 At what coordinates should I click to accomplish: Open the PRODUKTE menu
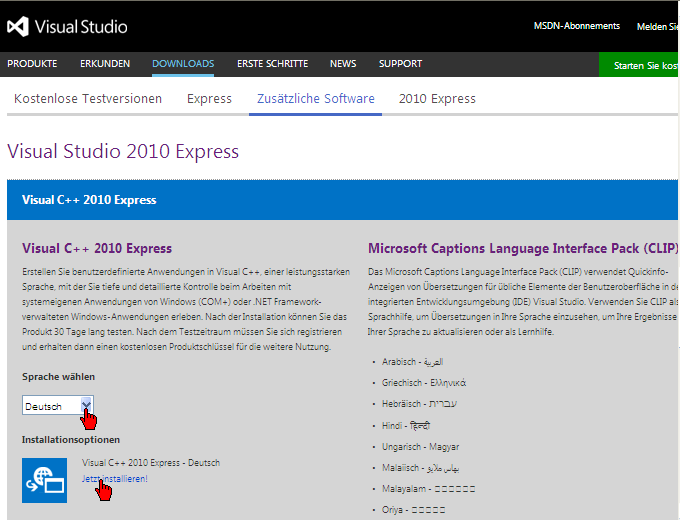pos(32,64)
